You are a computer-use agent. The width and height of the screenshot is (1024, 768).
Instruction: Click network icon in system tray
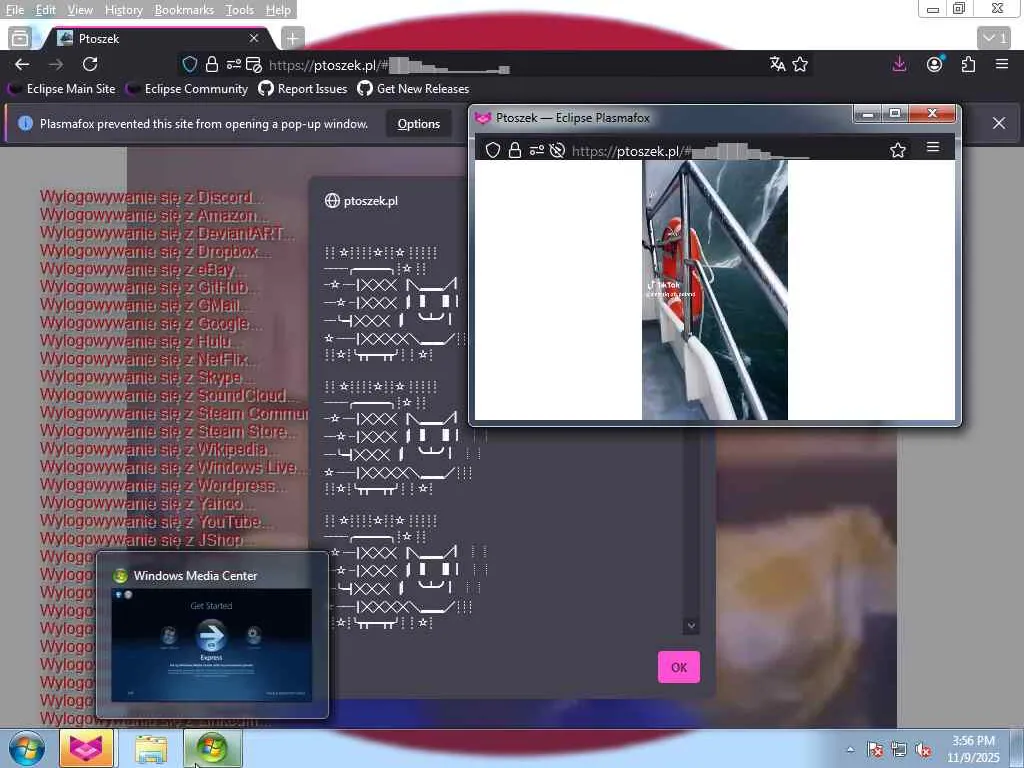point(899,750)
